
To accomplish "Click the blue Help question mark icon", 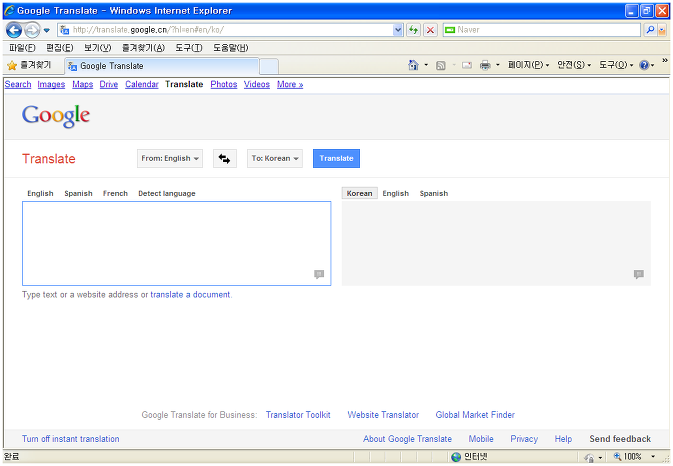I will tap(644, 65).
